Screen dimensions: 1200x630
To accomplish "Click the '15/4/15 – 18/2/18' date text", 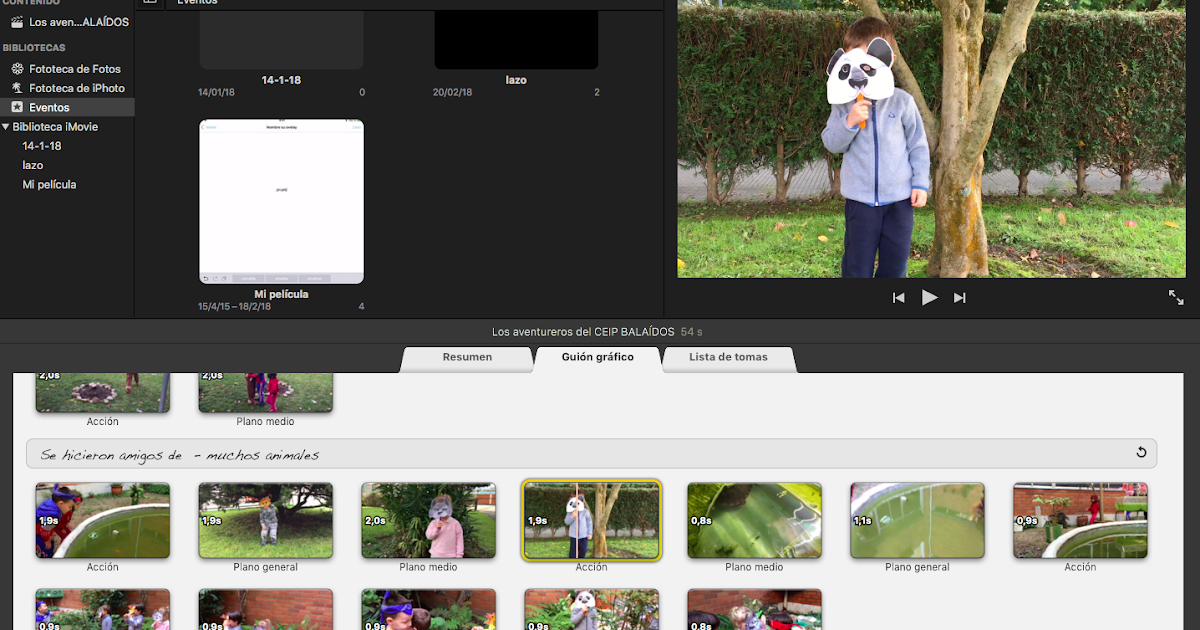I will pyautogui.click(x=235, y=306).
